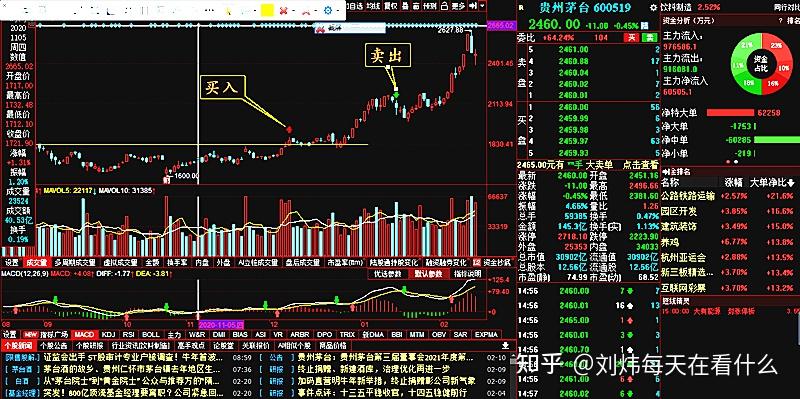Open the 论股堂 tab
Viewport: 800px width, 399px height.
[223, 345]
